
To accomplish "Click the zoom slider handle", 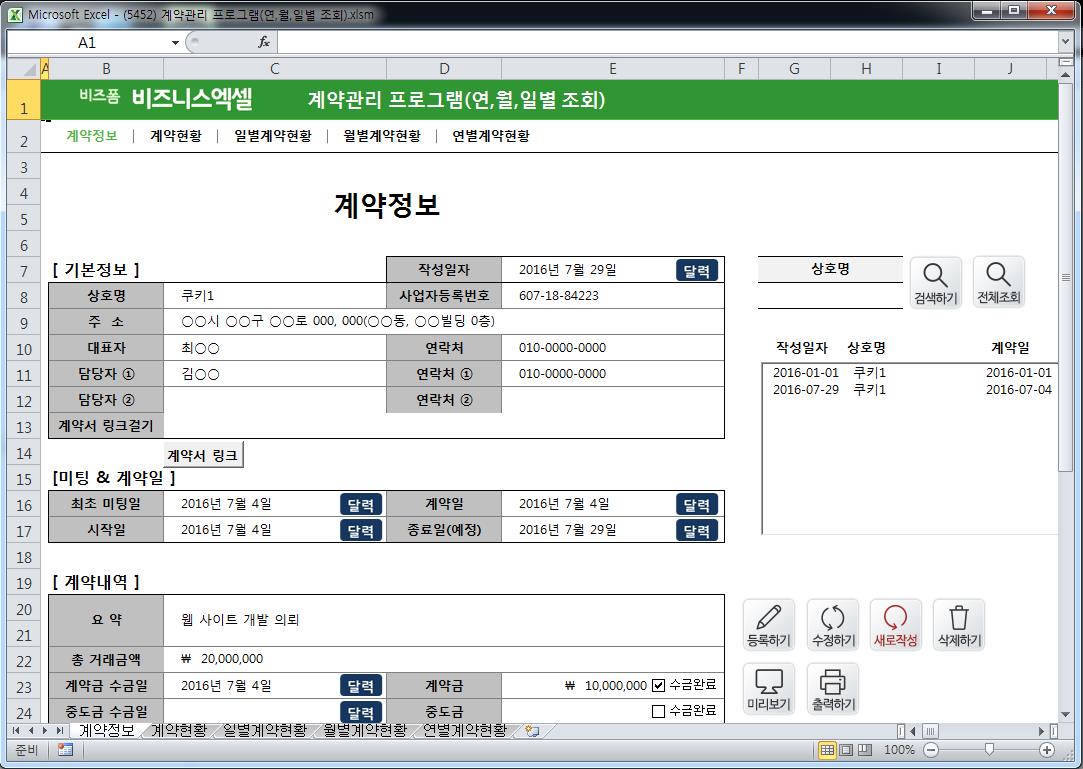I will pos(989,750).
